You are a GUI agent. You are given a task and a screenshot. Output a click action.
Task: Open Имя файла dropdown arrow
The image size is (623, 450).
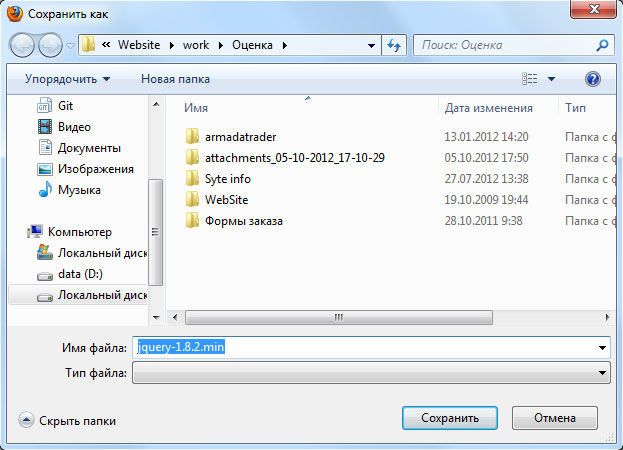602,348
